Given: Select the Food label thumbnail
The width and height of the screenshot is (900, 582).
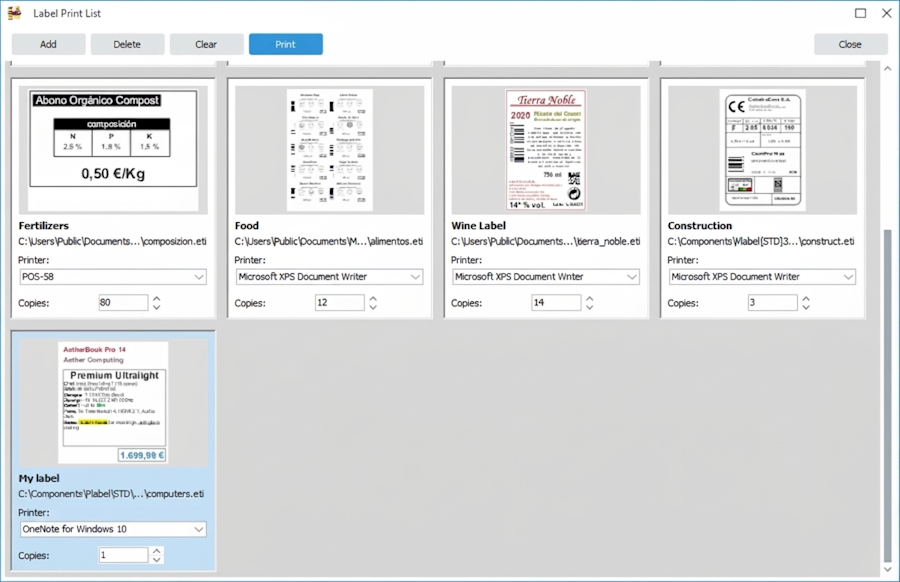Looking at the screenshot, I should point(329,150).
